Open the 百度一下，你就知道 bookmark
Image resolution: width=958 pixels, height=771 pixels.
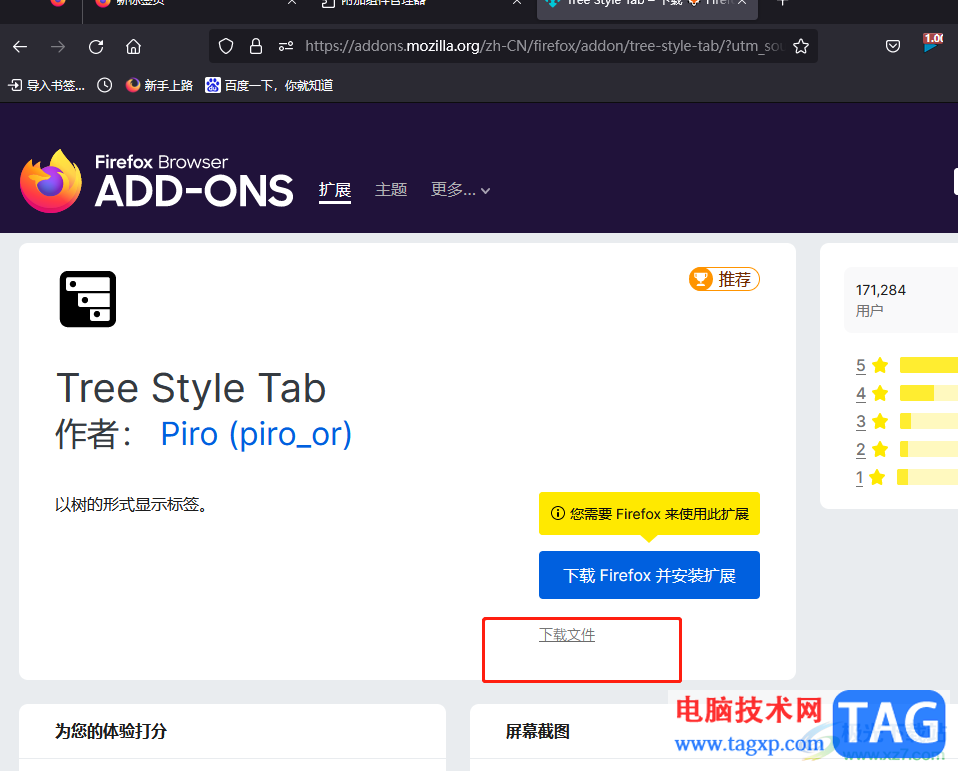pos(269,86)
